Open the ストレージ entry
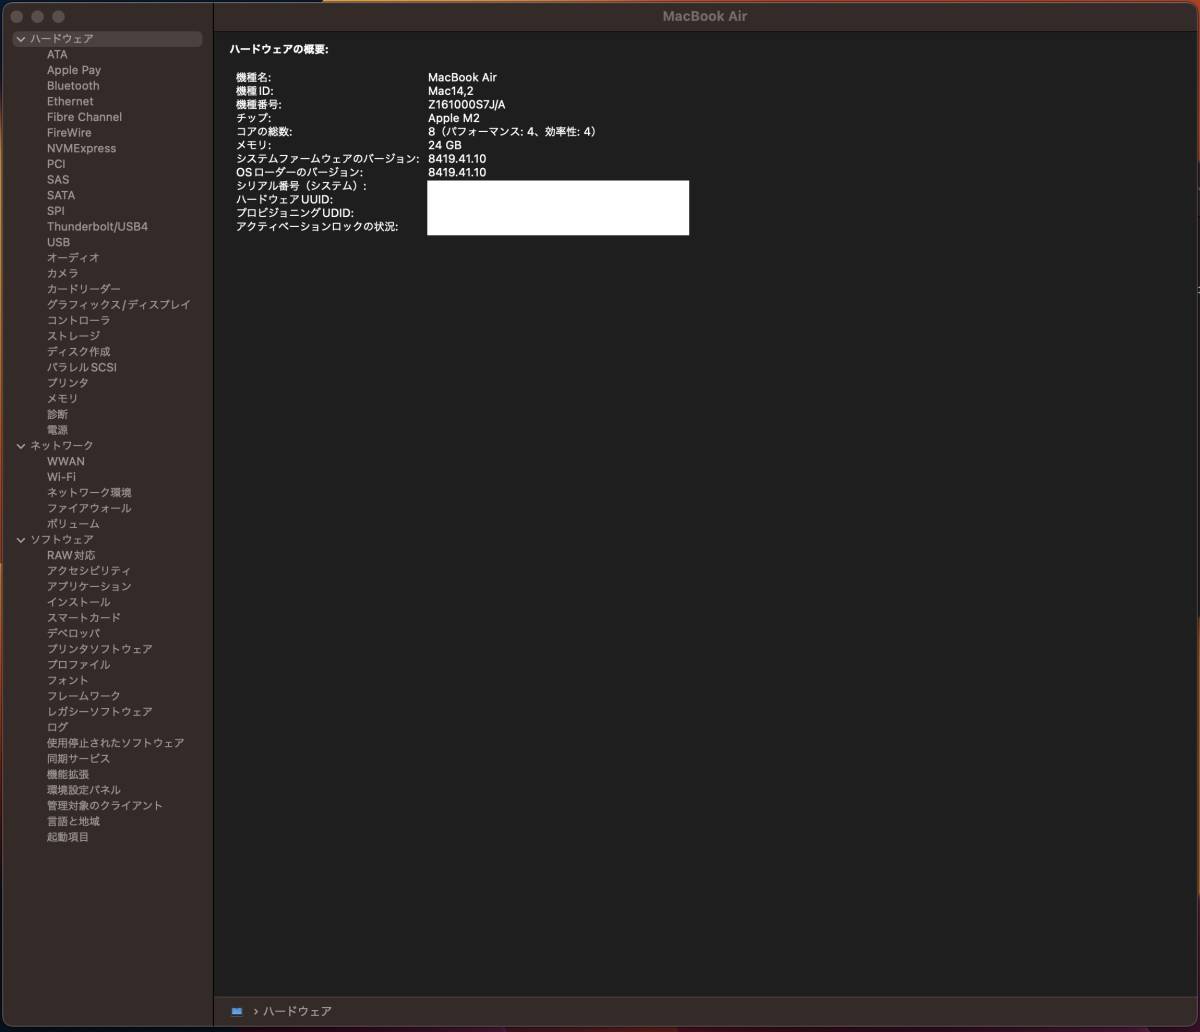The width and height of the screenshot is (1200, 1032). tap(73, 336)
